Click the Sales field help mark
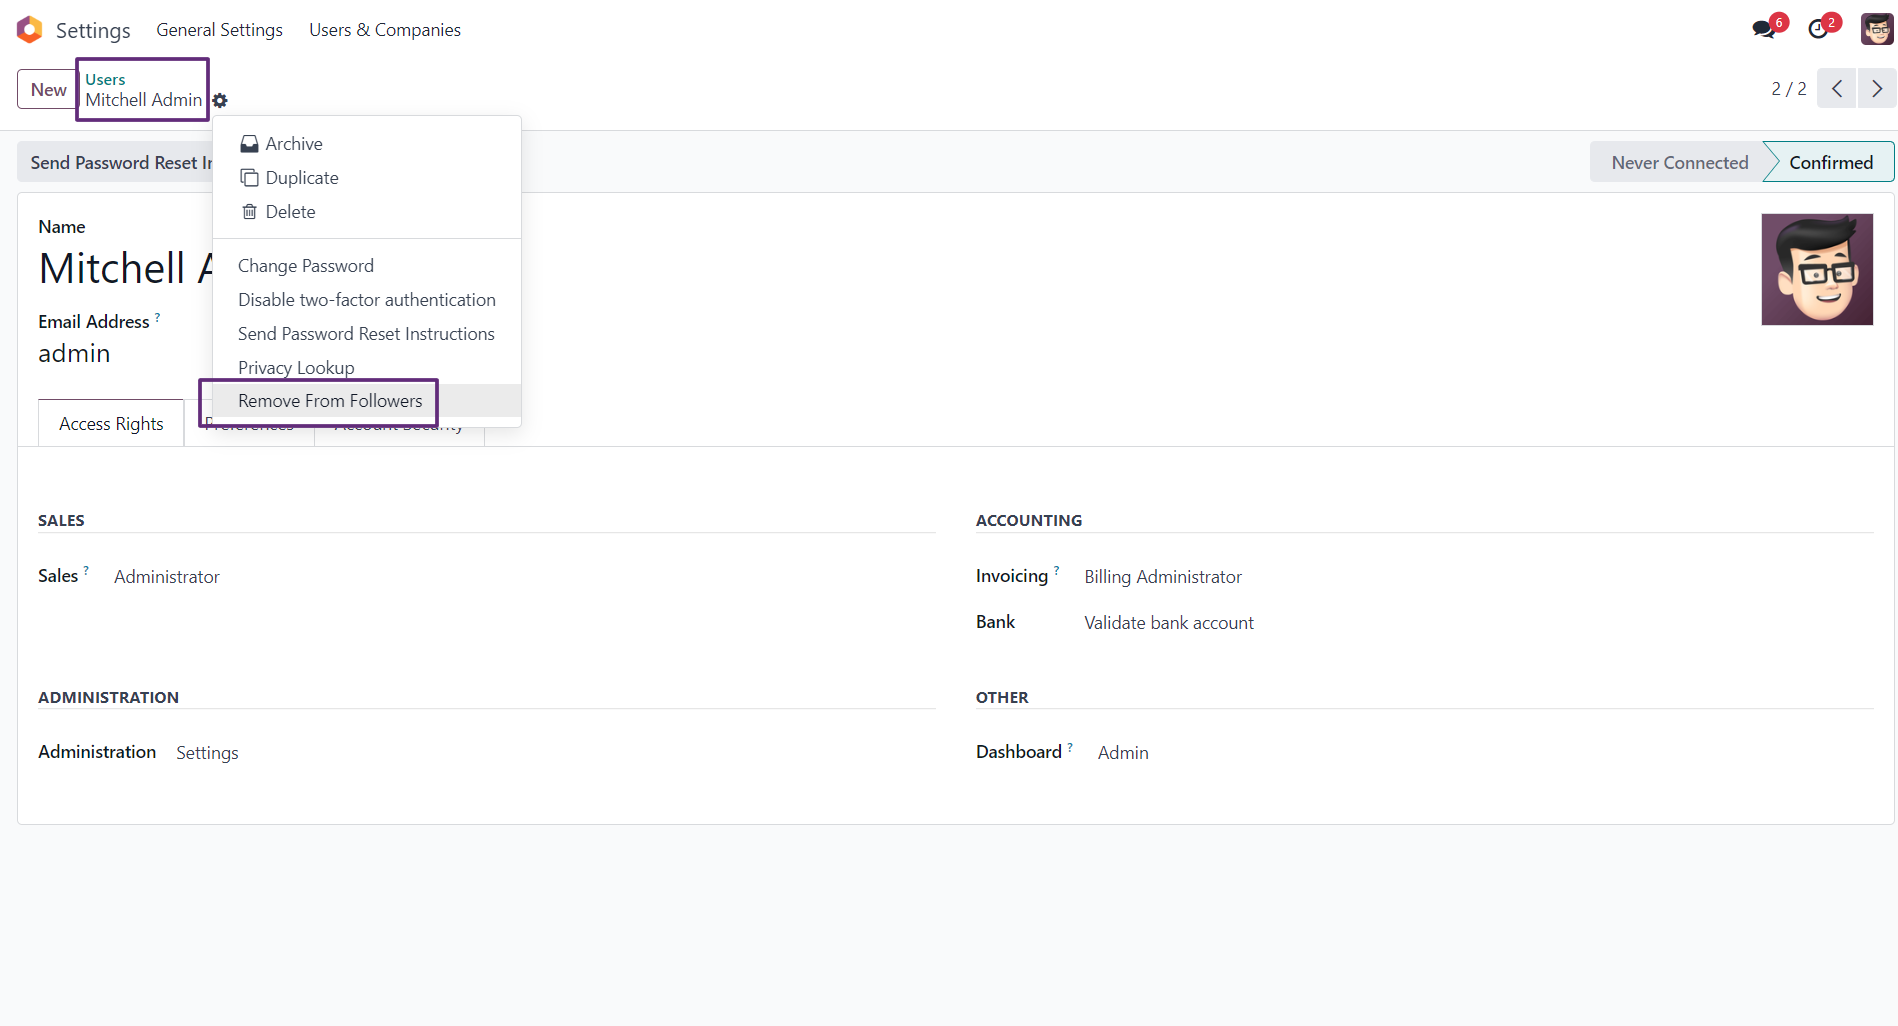The image size is (1898, 1026). [86, 571]
